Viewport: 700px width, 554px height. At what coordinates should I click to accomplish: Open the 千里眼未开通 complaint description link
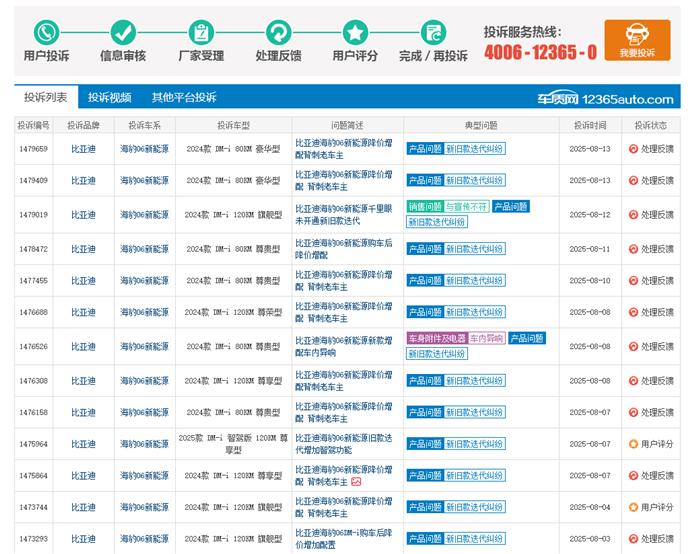tap(344, 215)
